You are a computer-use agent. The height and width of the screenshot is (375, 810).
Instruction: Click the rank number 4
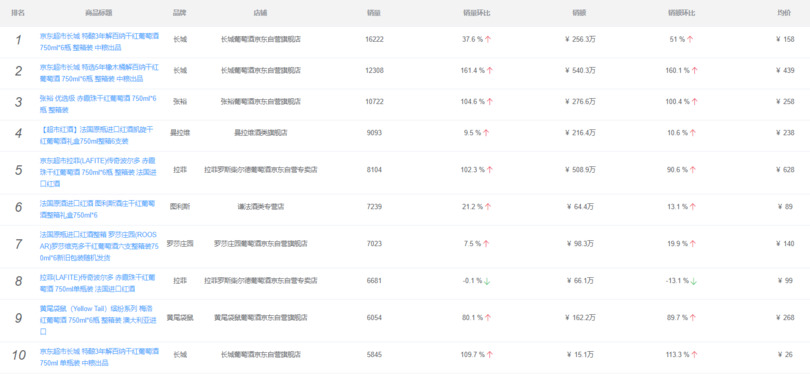coord(19,133)
